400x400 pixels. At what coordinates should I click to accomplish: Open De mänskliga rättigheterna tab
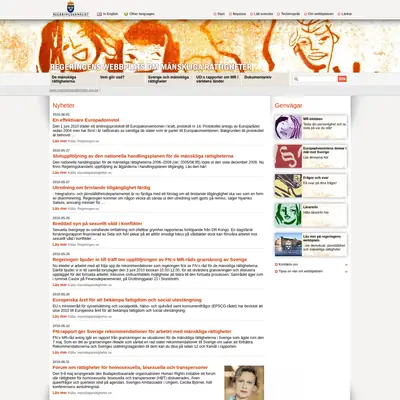73,79
